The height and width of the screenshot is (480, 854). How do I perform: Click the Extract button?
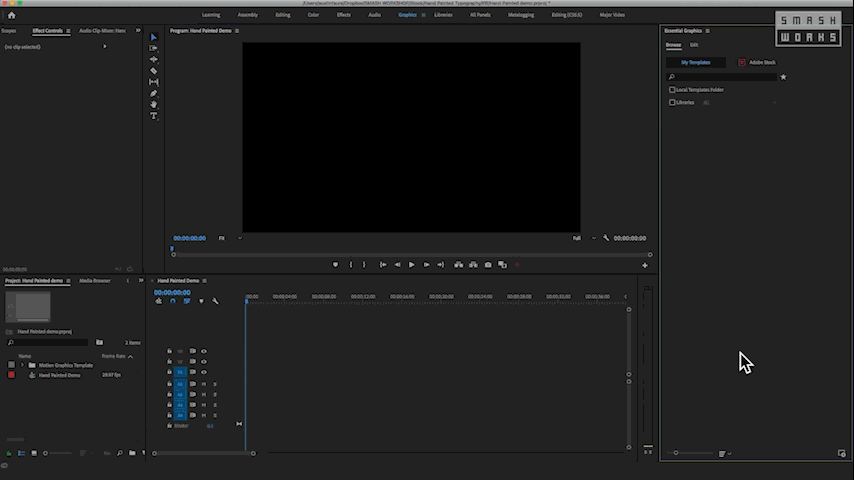click(473, 265)
